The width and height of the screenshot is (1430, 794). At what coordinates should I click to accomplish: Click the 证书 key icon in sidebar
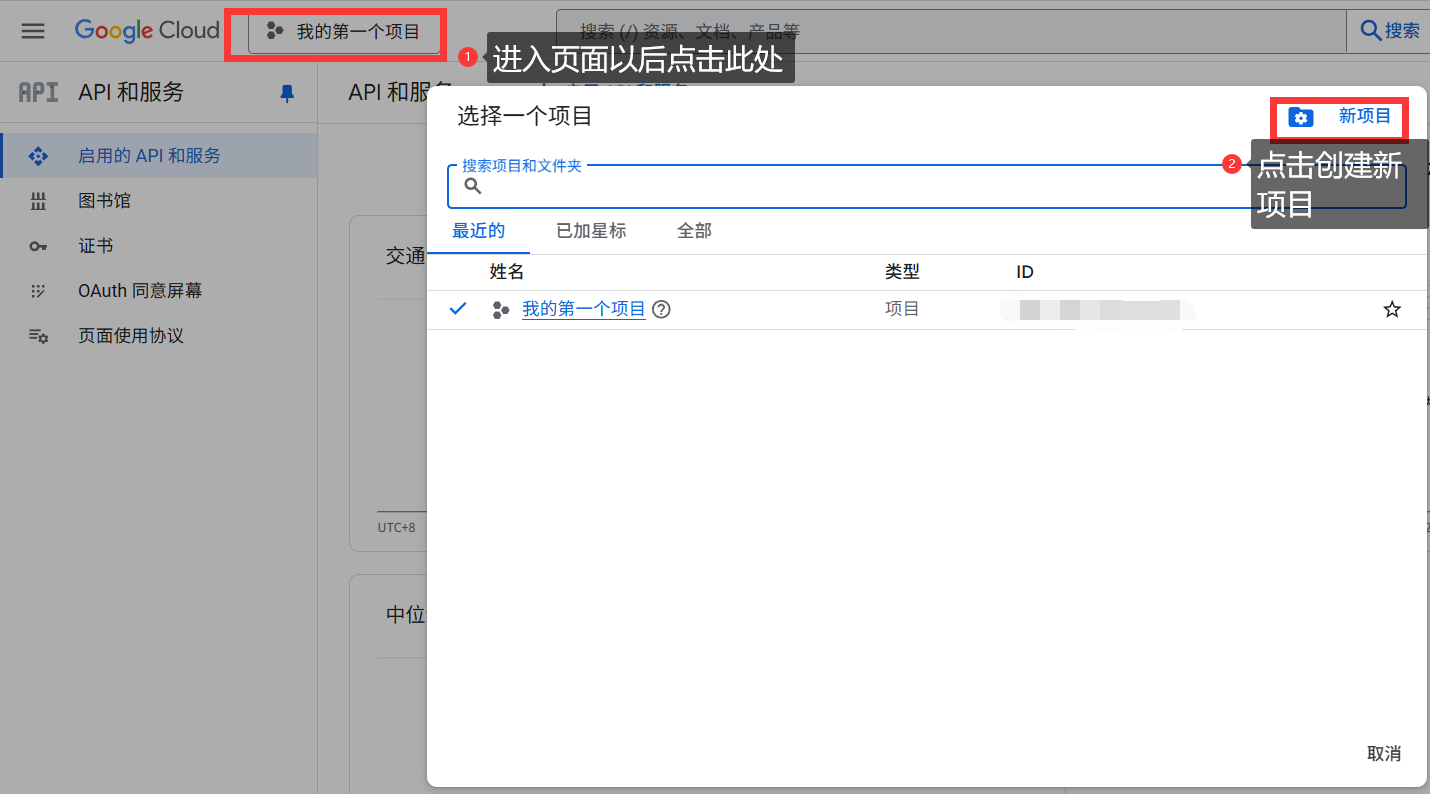38,246
